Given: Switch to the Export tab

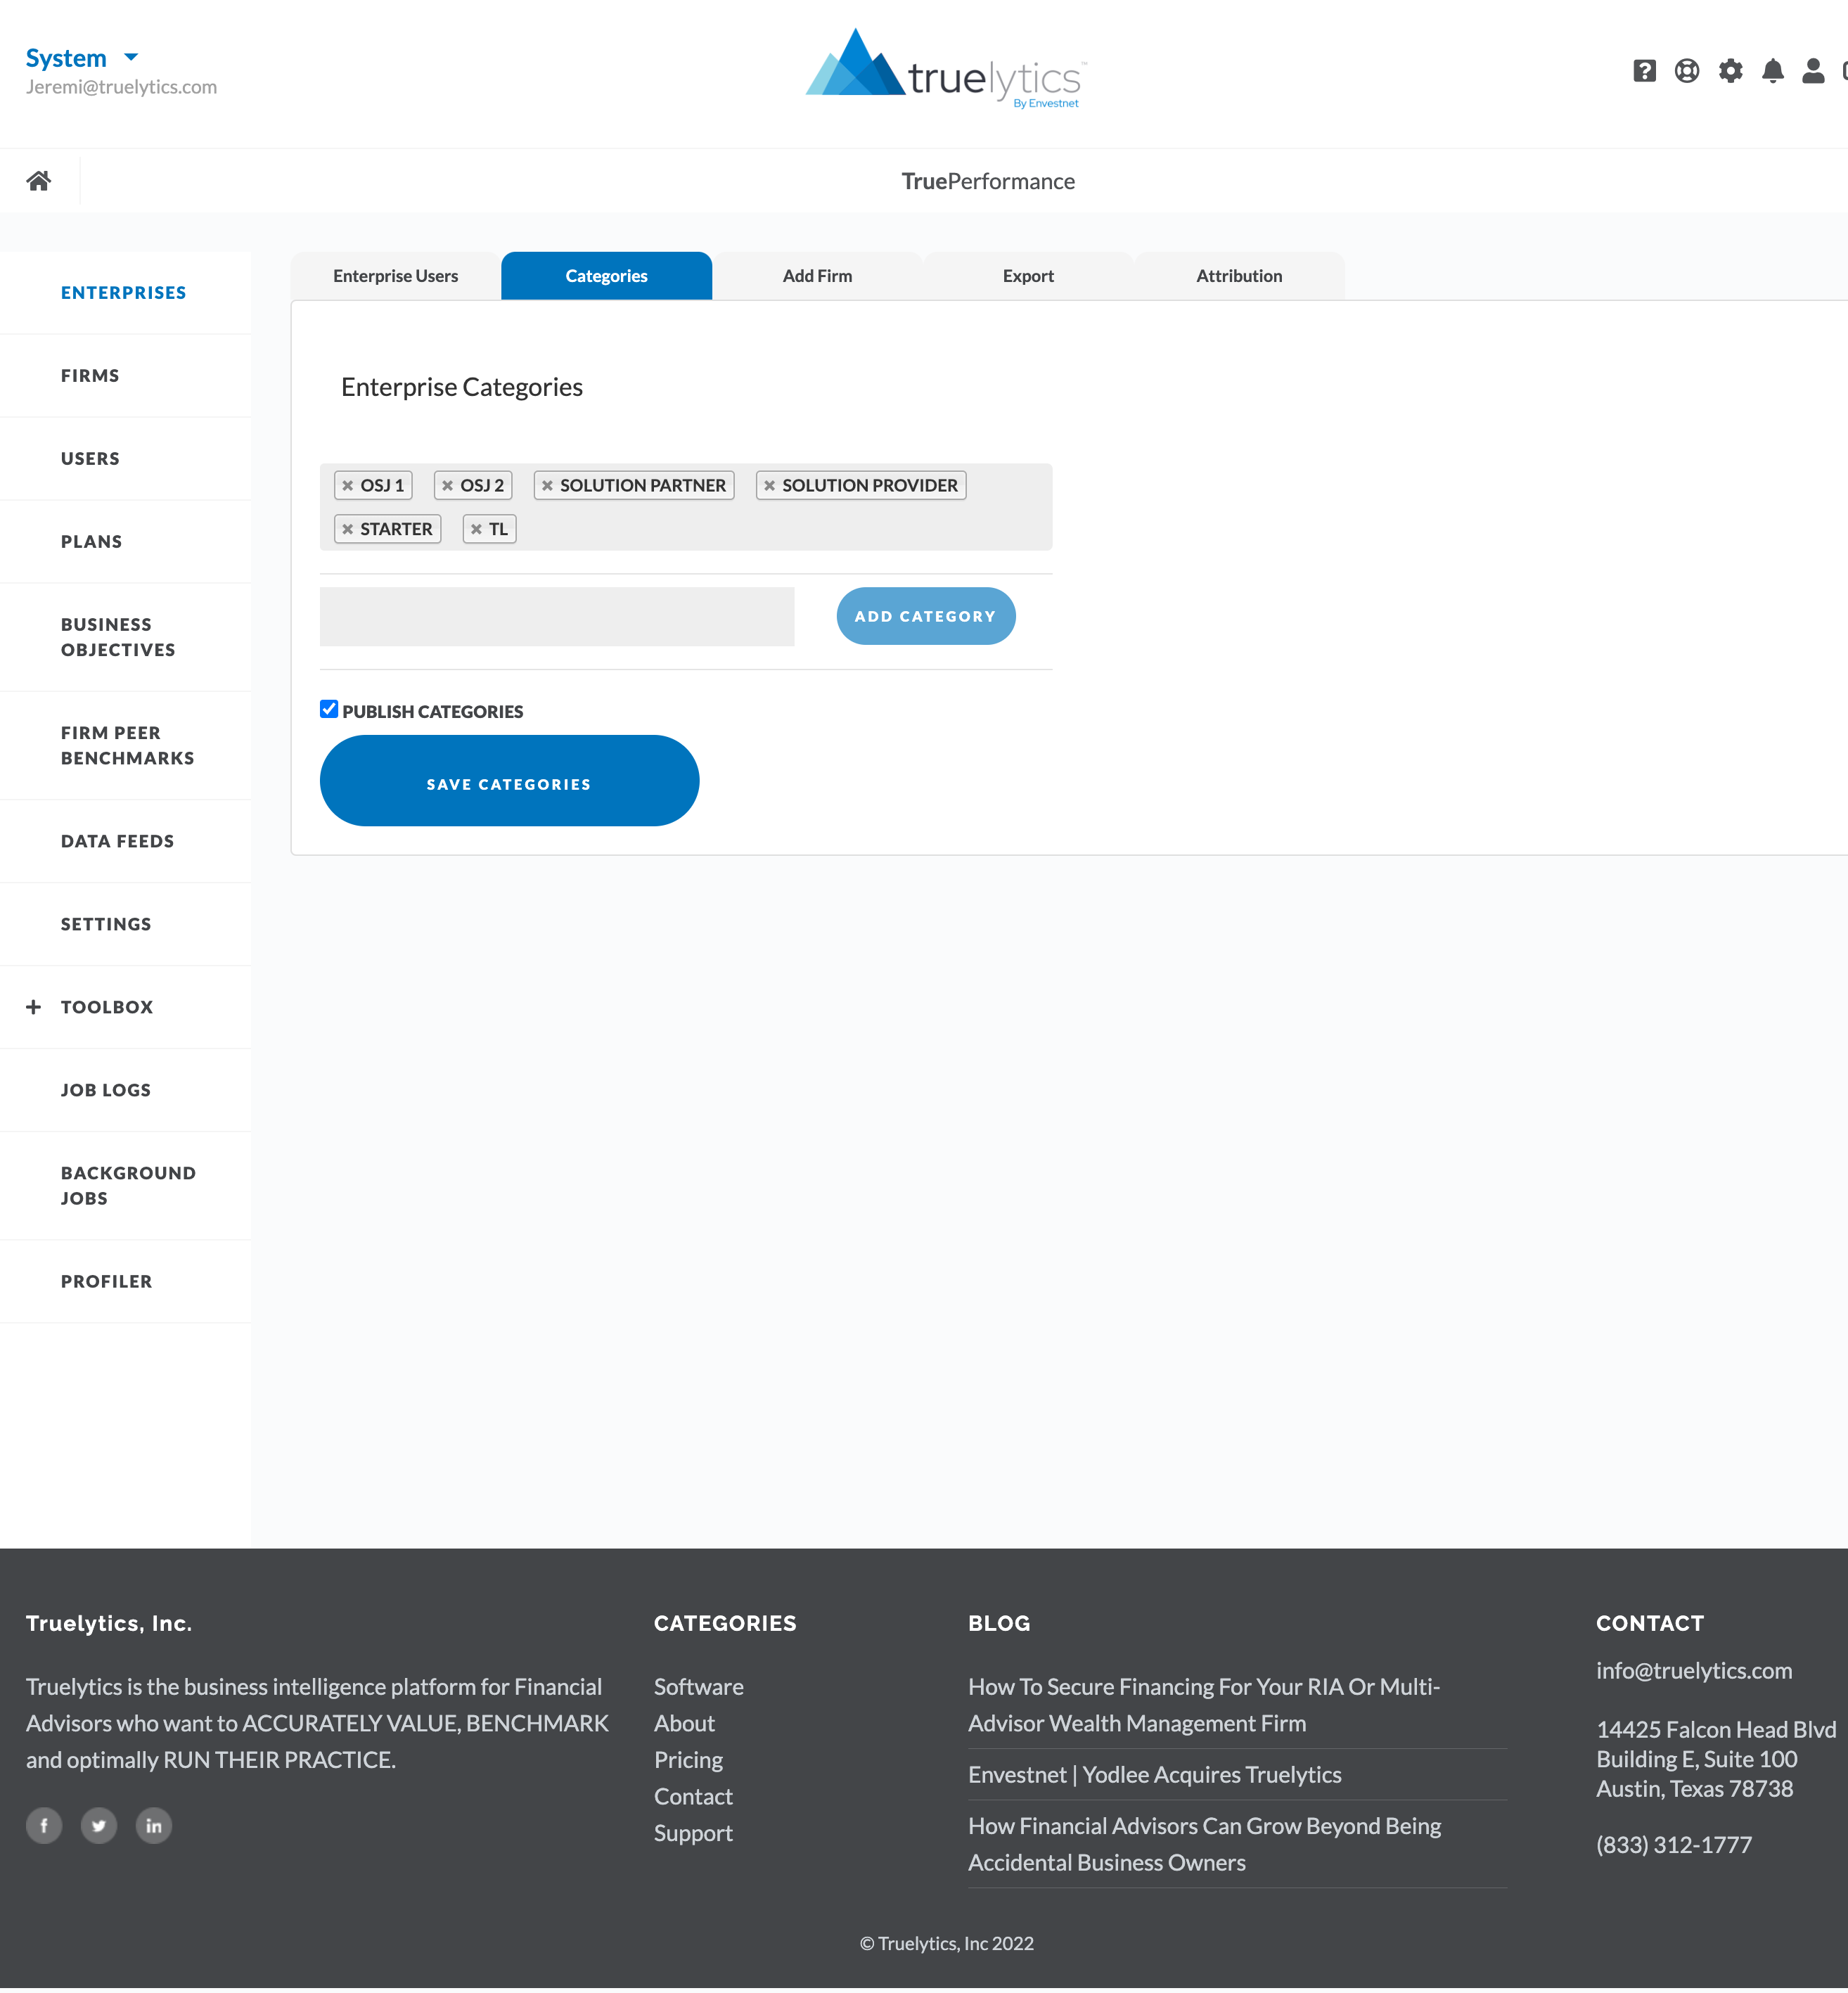Looking at the screenshot, I should click(1029, 276).
